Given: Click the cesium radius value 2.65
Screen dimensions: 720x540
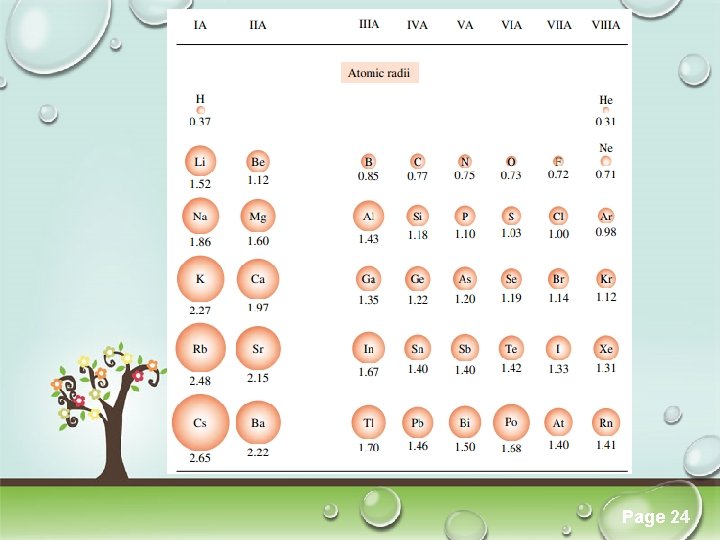Looking at the screenshot, I should (x=200, y=458).
